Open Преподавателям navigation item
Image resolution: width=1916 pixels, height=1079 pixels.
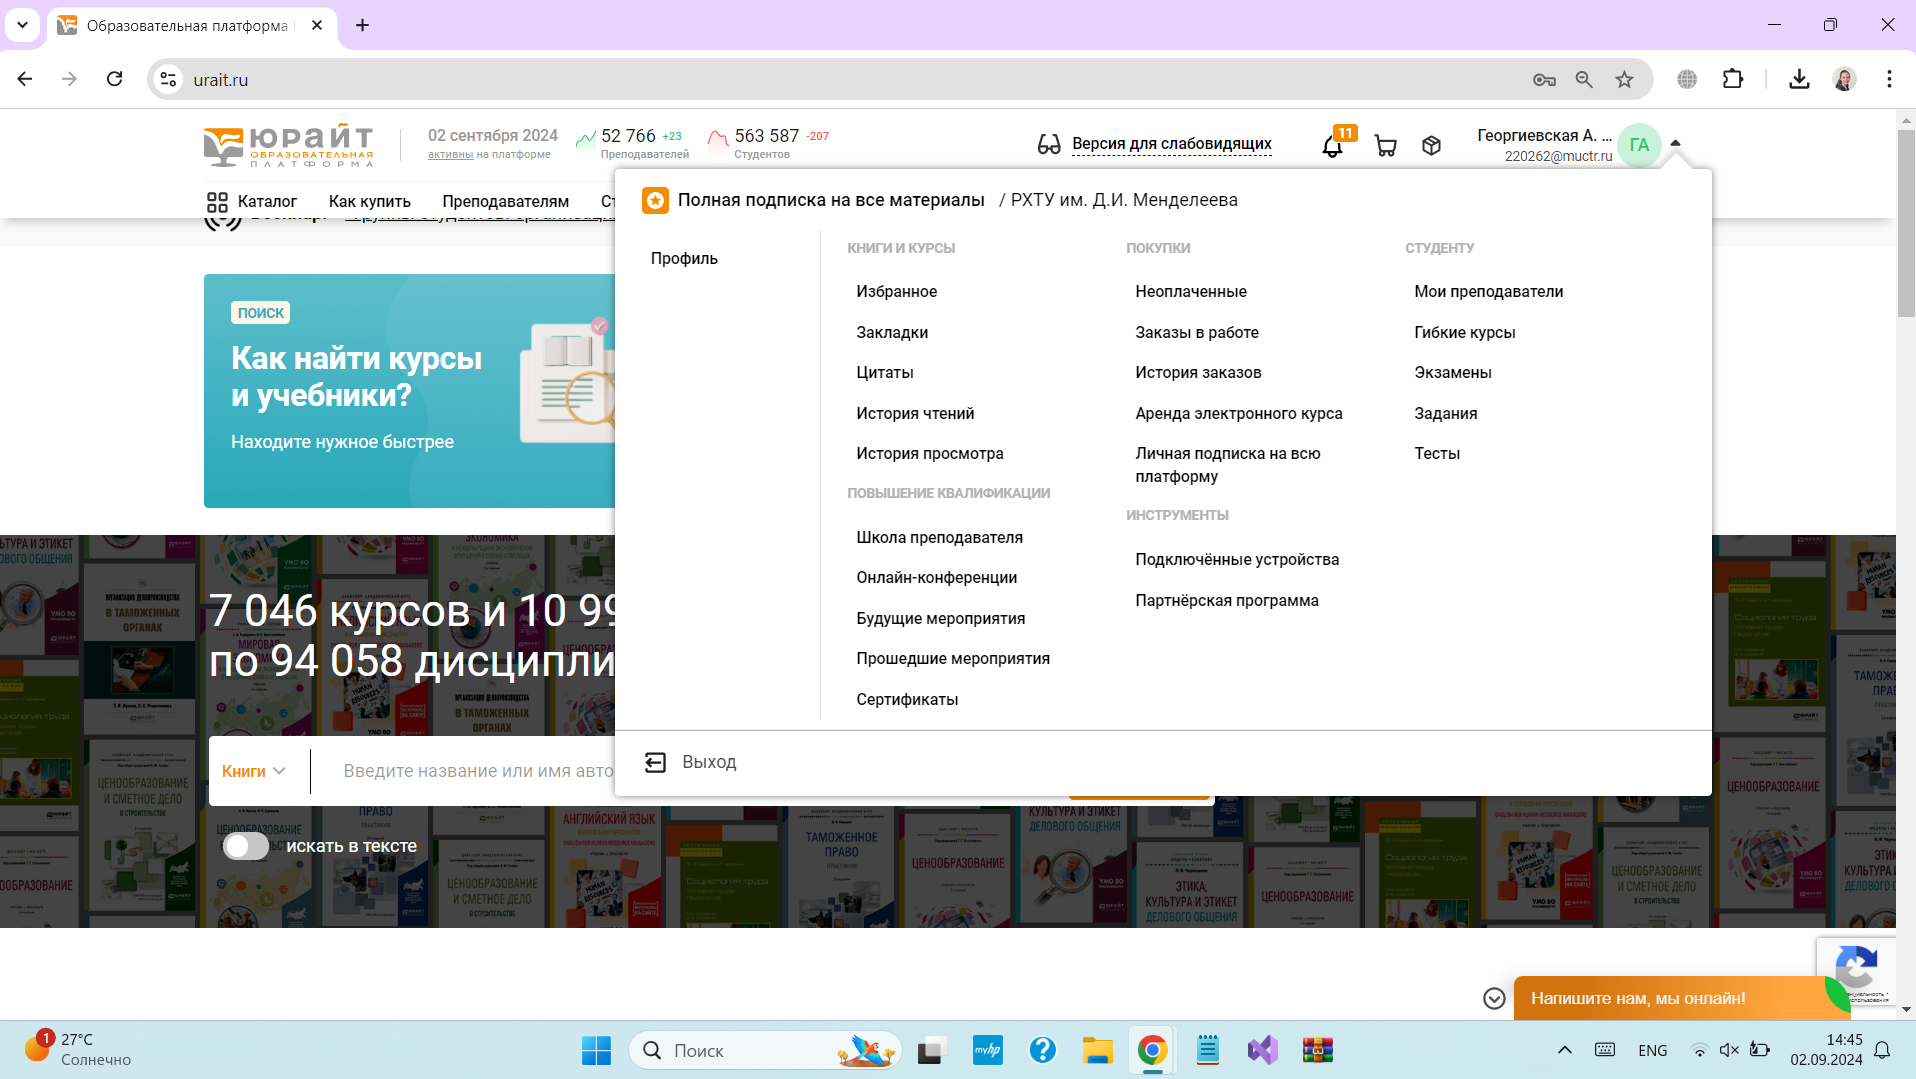[x=506, y=201]
